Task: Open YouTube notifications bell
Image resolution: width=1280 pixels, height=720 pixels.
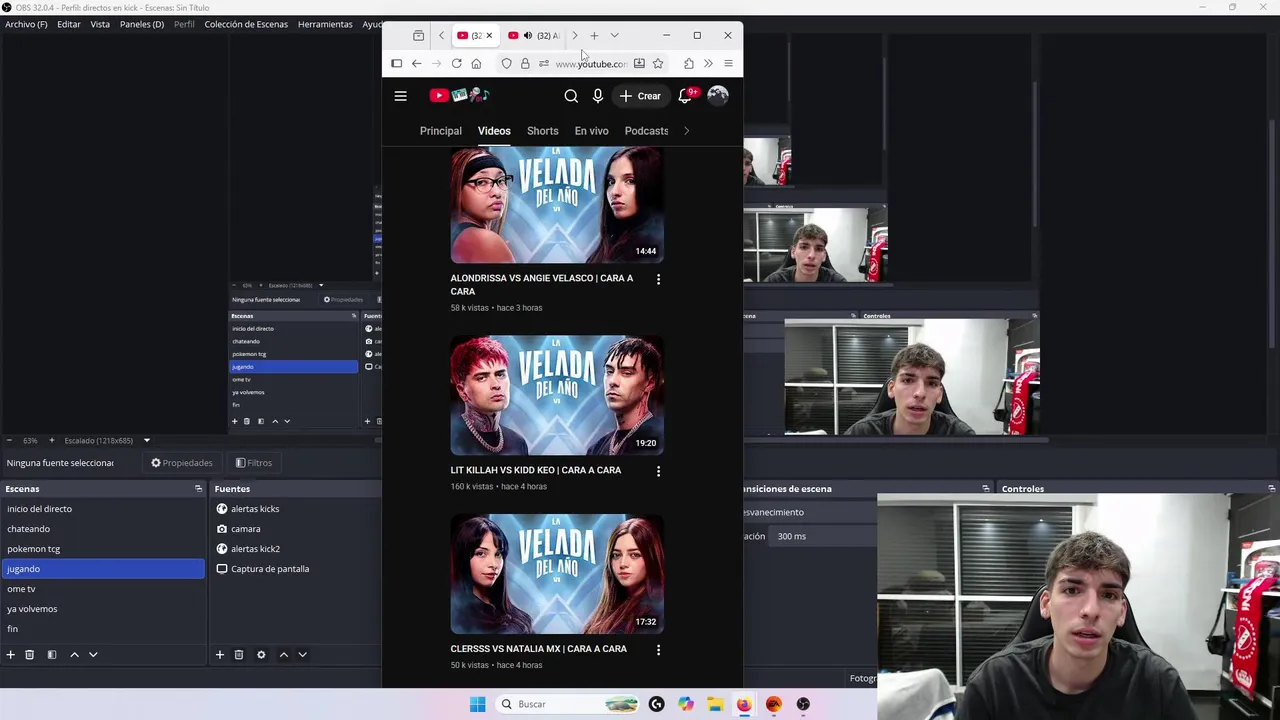Action: coord(685,96)
